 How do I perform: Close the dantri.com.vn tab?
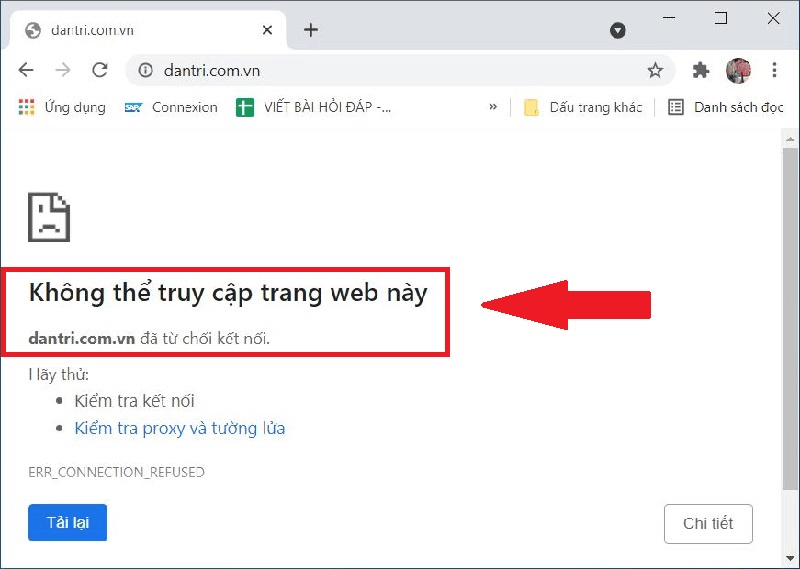267,30
